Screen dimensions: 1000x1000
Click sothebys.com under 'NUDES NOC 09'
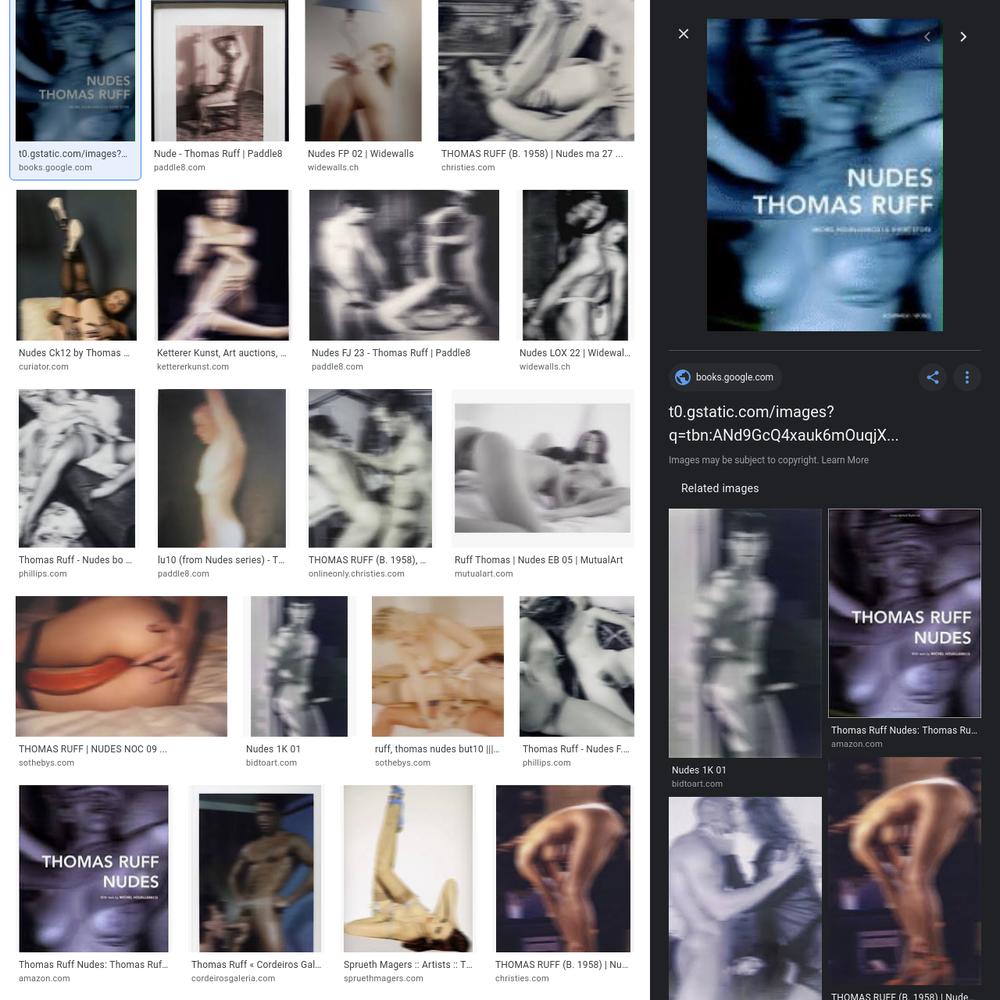point(46,763)
